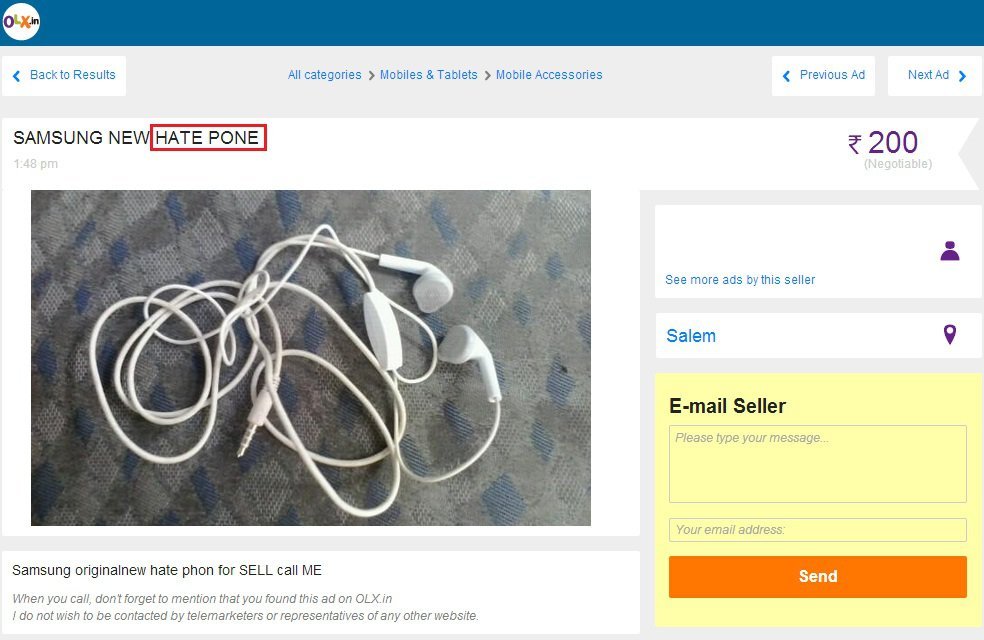
Task: Go Back to Results
Action: (64, 75)
